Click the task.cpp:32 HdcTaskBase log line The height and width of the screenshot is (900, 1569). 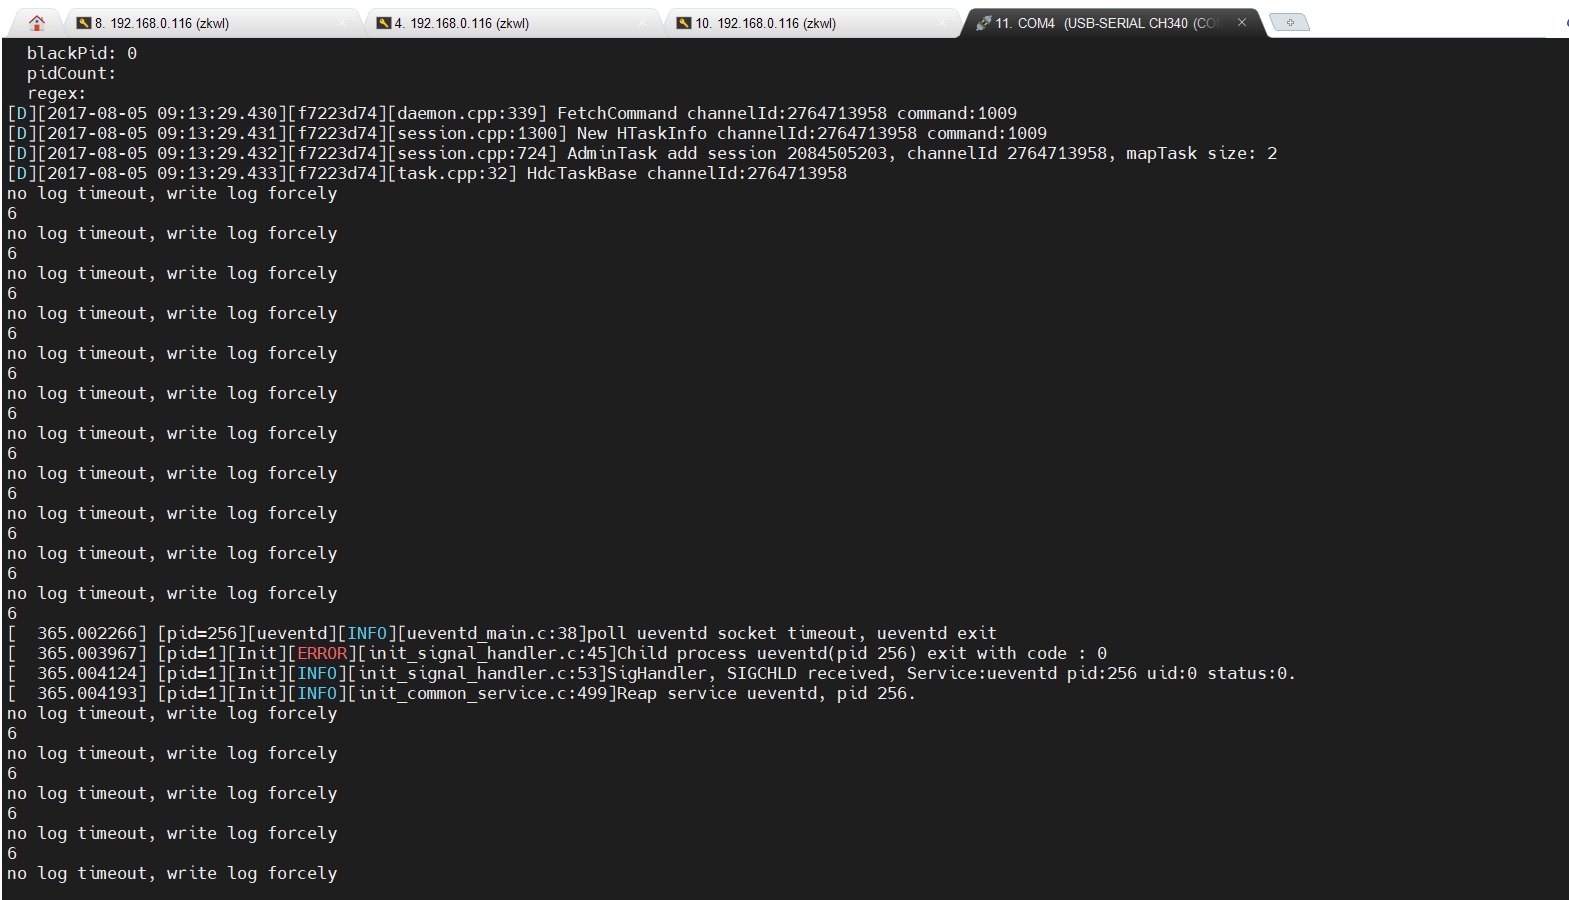click(427, 173)
